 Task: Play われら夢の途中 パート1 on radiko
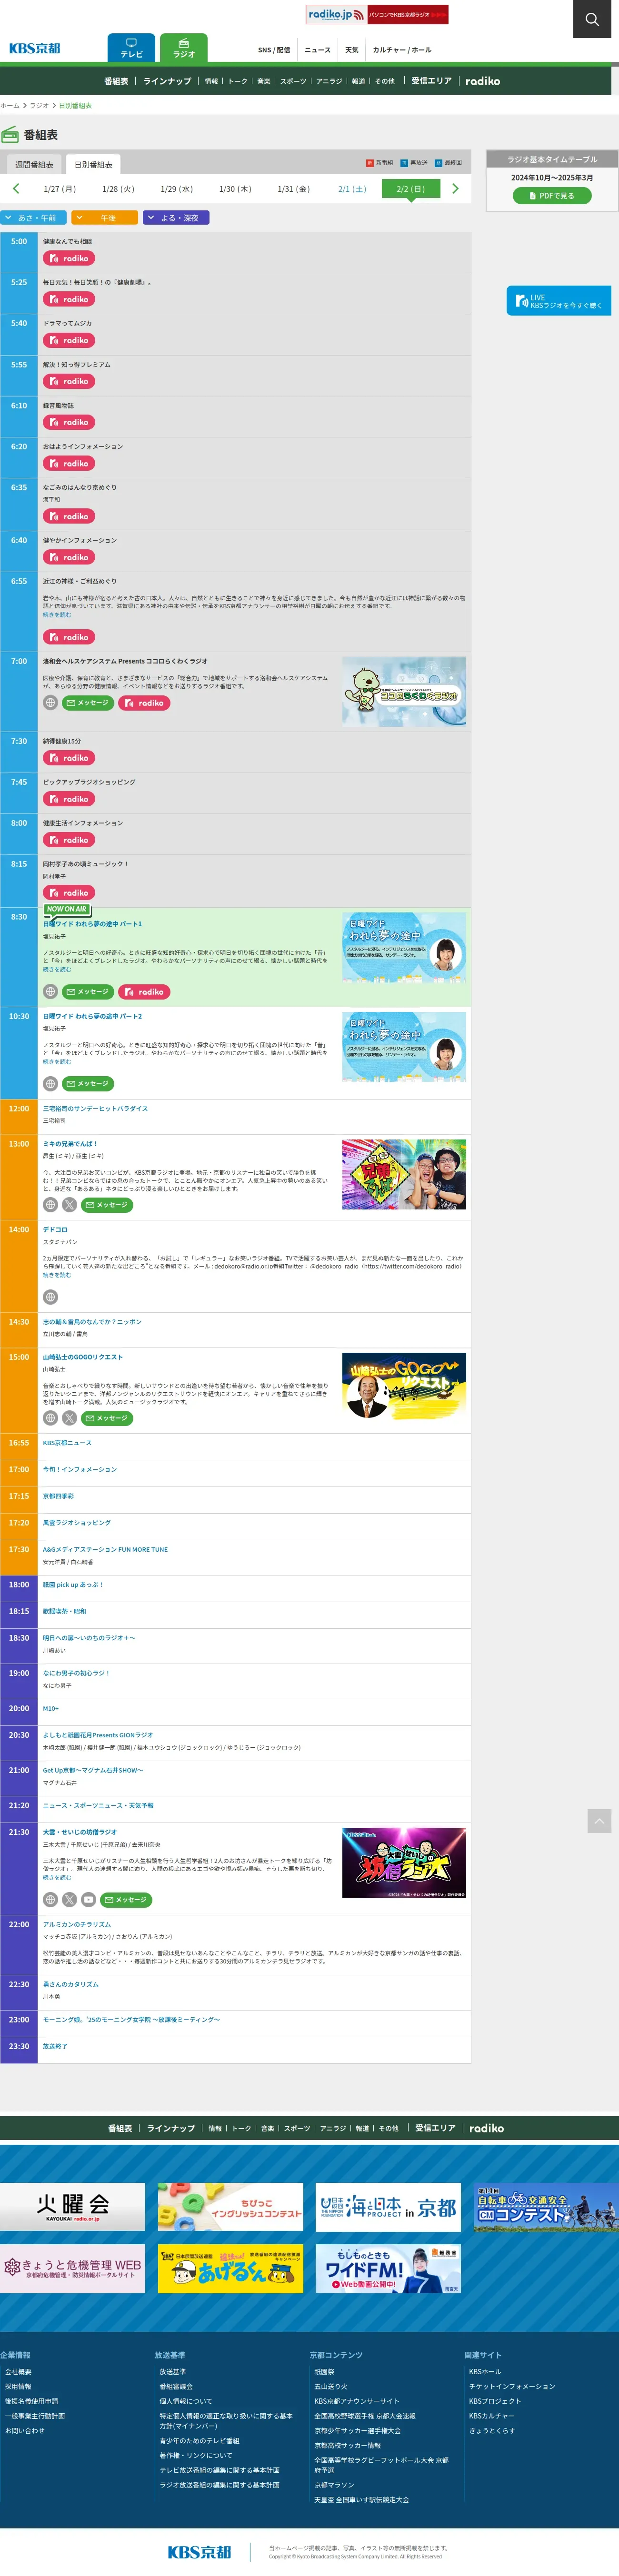[144, 992]
